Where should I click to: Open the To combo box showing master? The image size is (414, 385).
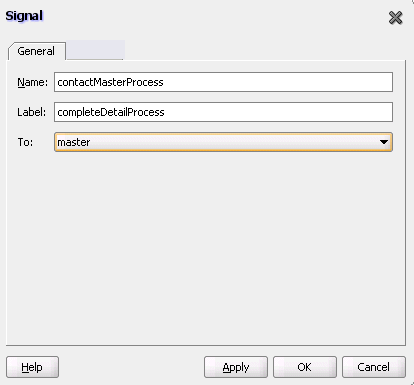[x=223, y=142]
